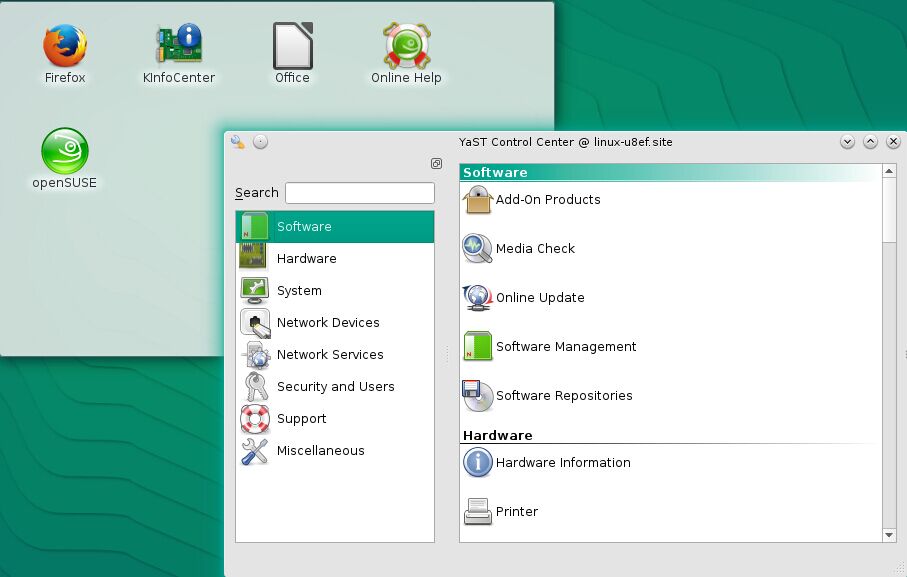Click the module list scroll up arrow
907x577 pixels.
click(889, 171)
